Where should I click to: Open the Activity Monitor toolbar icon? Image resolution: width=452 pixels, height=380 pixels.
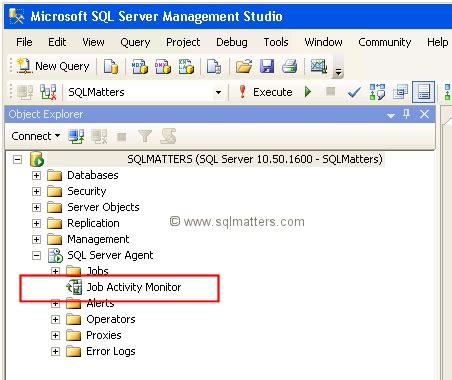tap(319, 66)
